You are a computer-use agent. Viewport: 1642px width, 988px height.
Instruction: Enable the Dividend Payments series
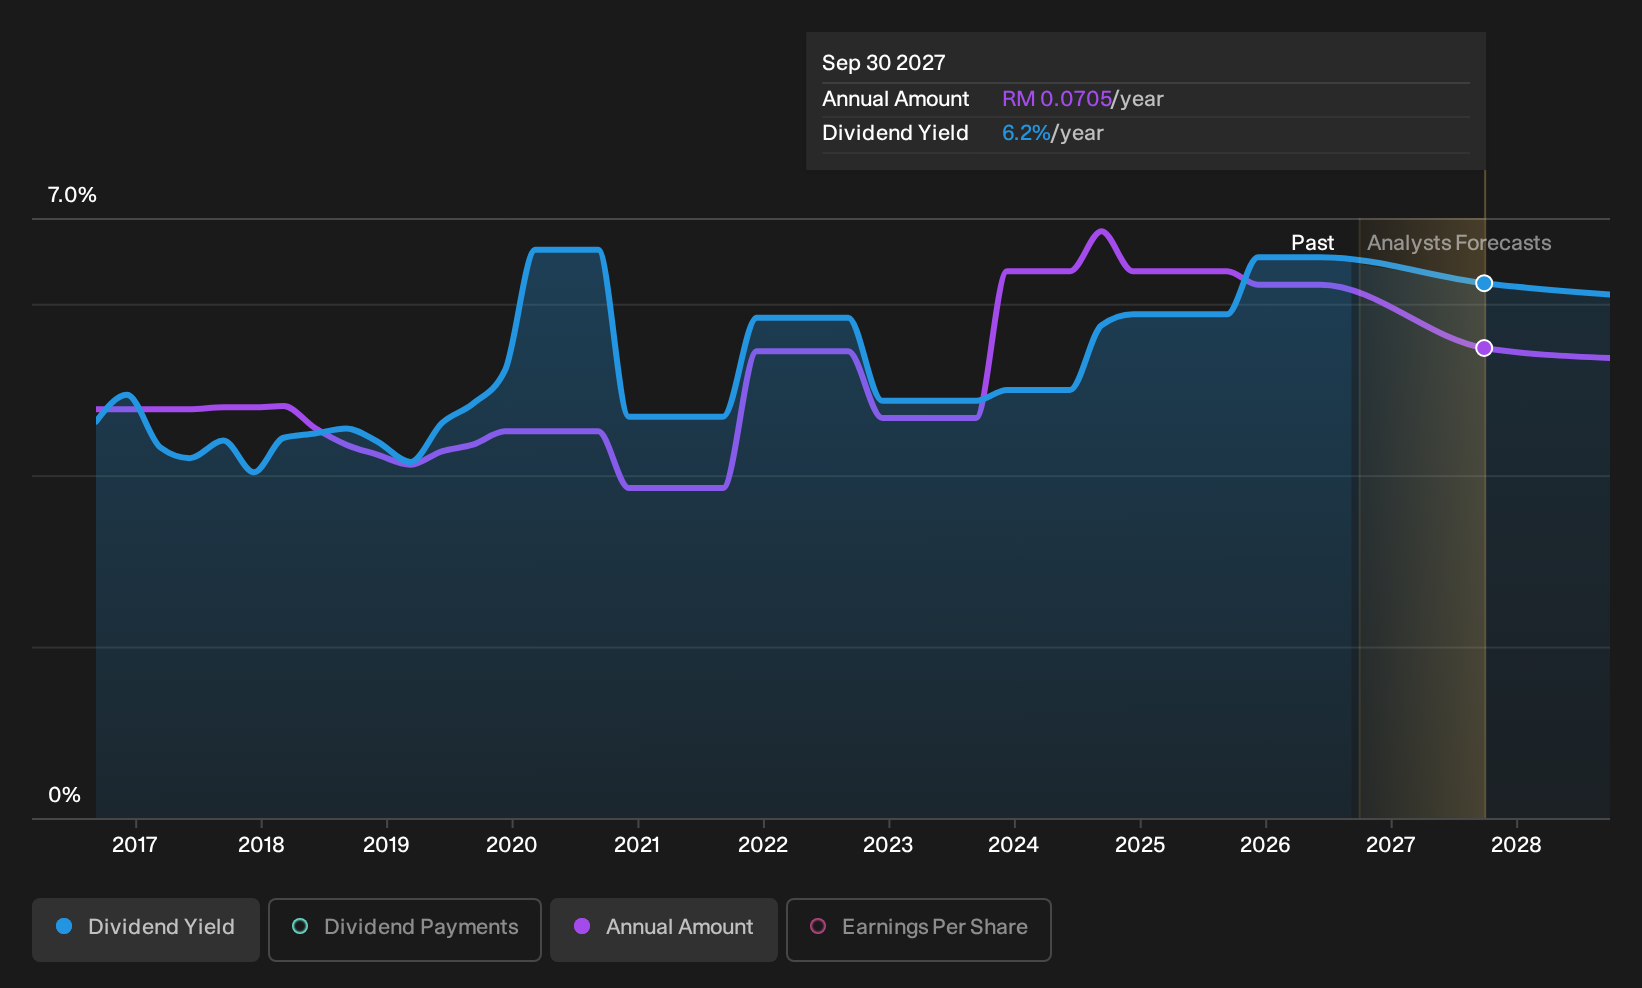click(x=405, y=929)
